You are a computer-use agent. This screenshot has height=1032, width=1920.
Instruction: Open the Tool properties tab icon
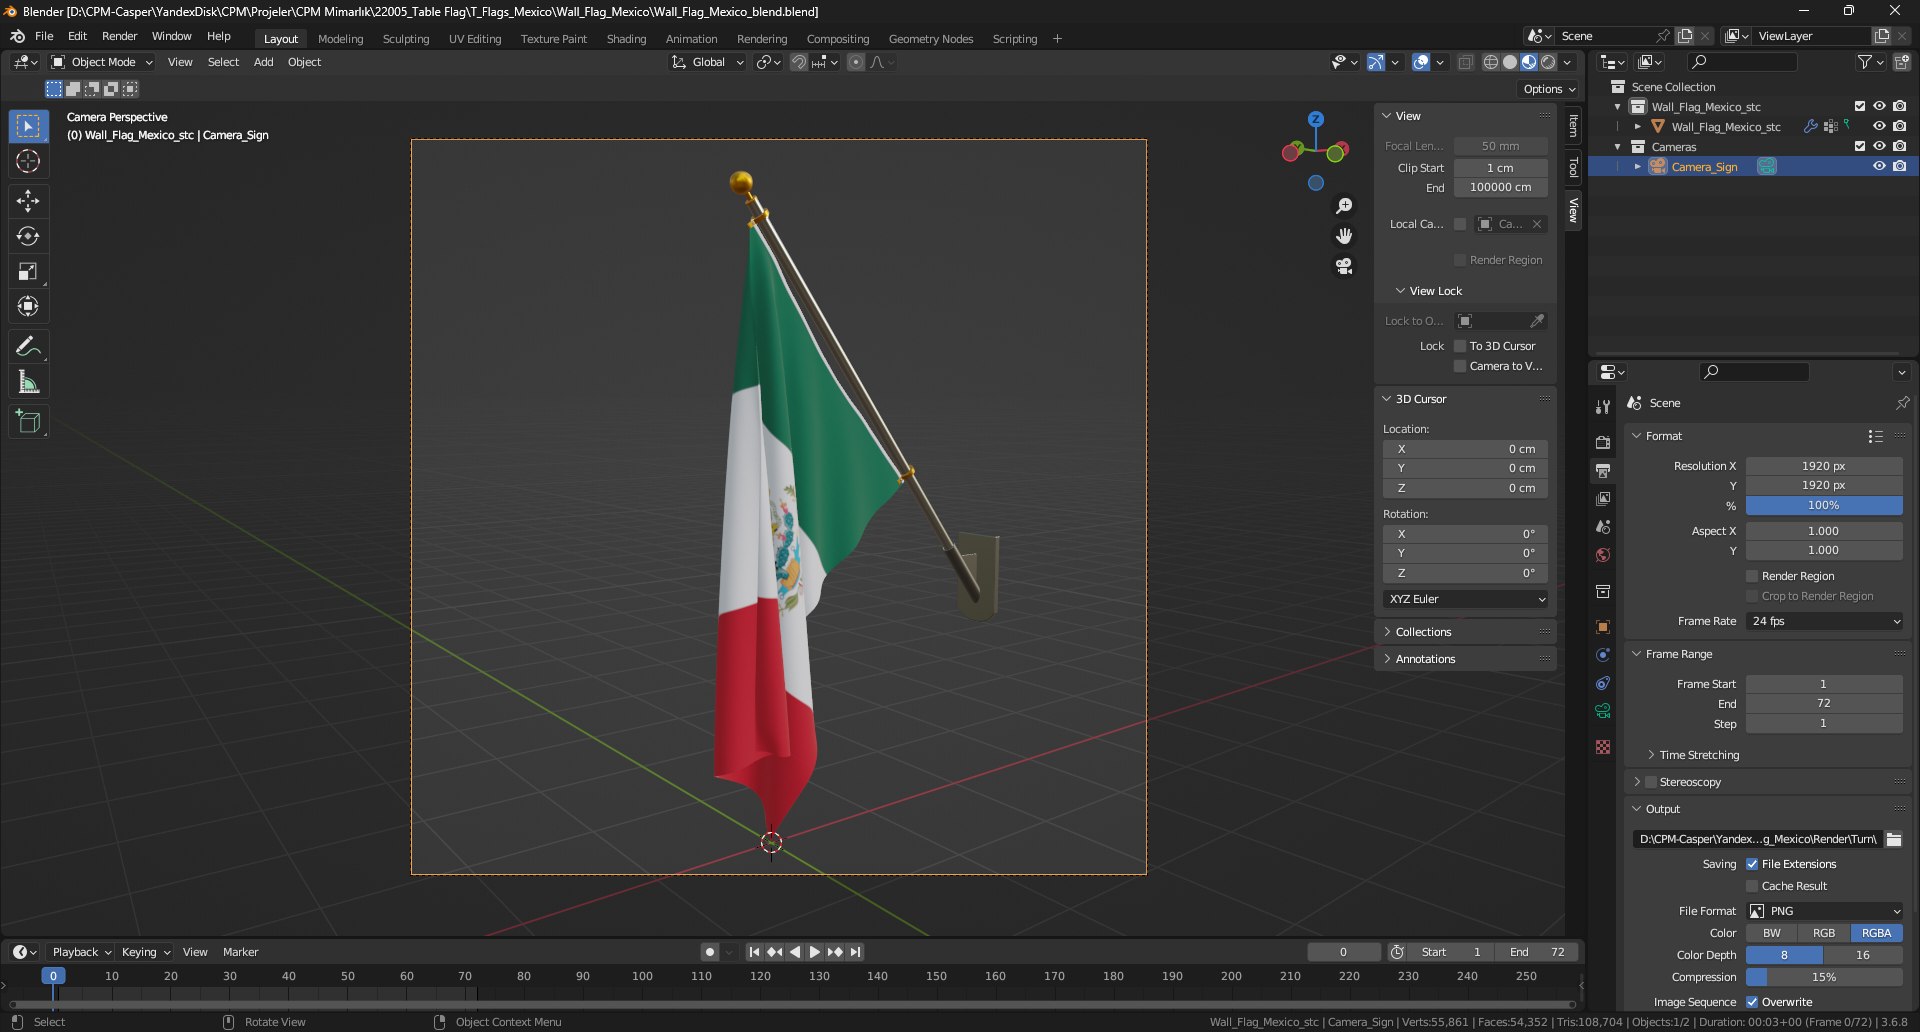1603,407
